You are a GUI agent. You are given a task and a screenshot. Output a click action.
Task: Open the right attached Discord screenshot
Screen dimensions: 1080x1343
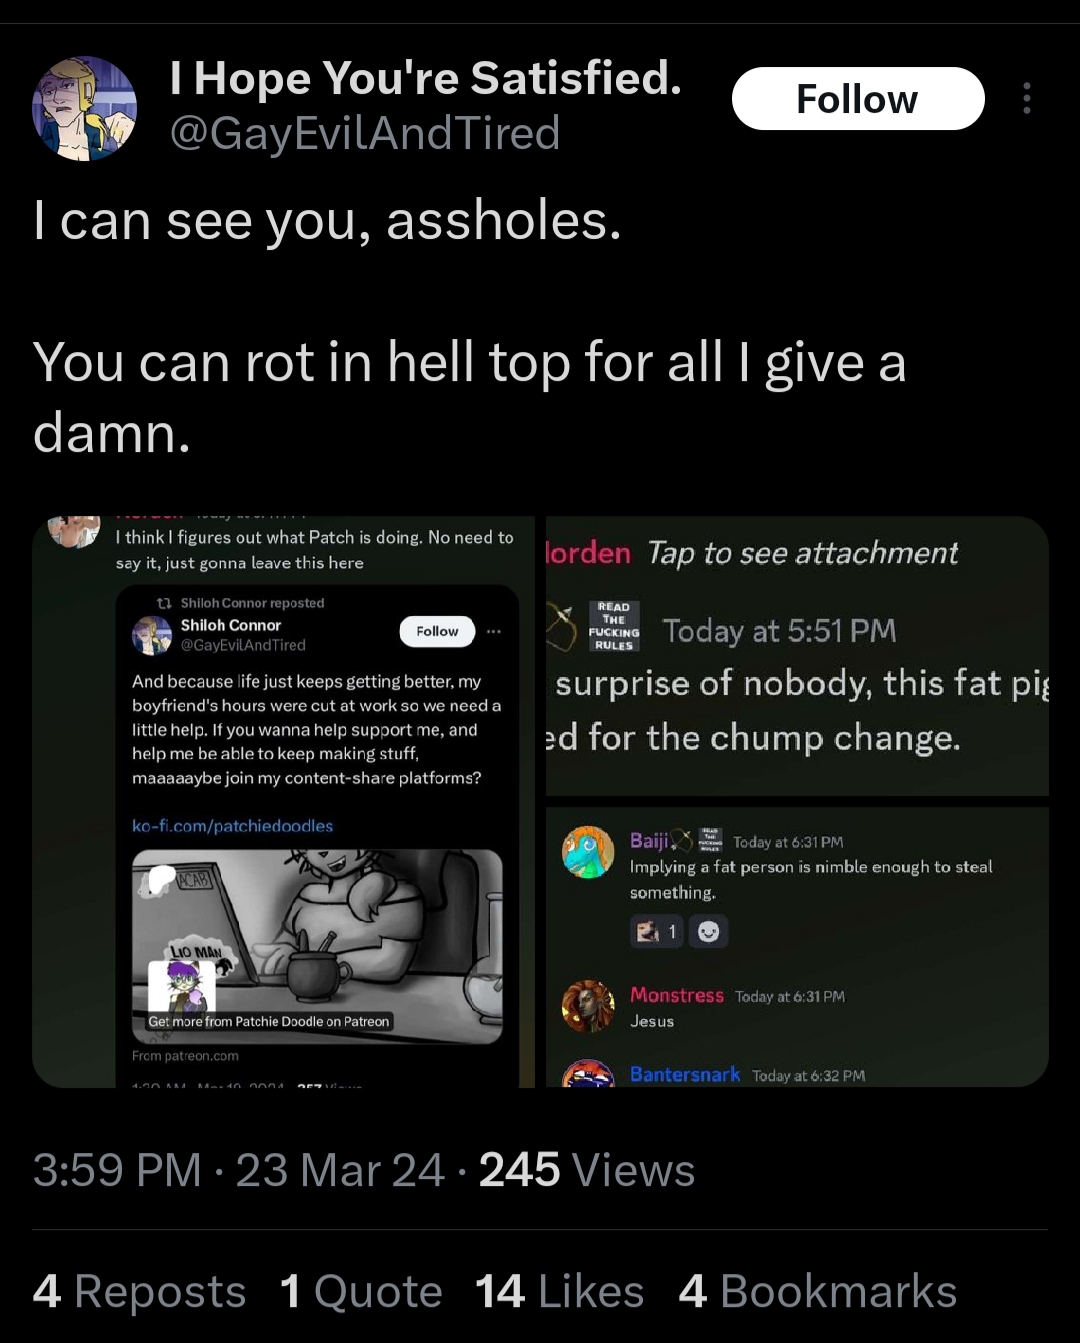(797, 801)
